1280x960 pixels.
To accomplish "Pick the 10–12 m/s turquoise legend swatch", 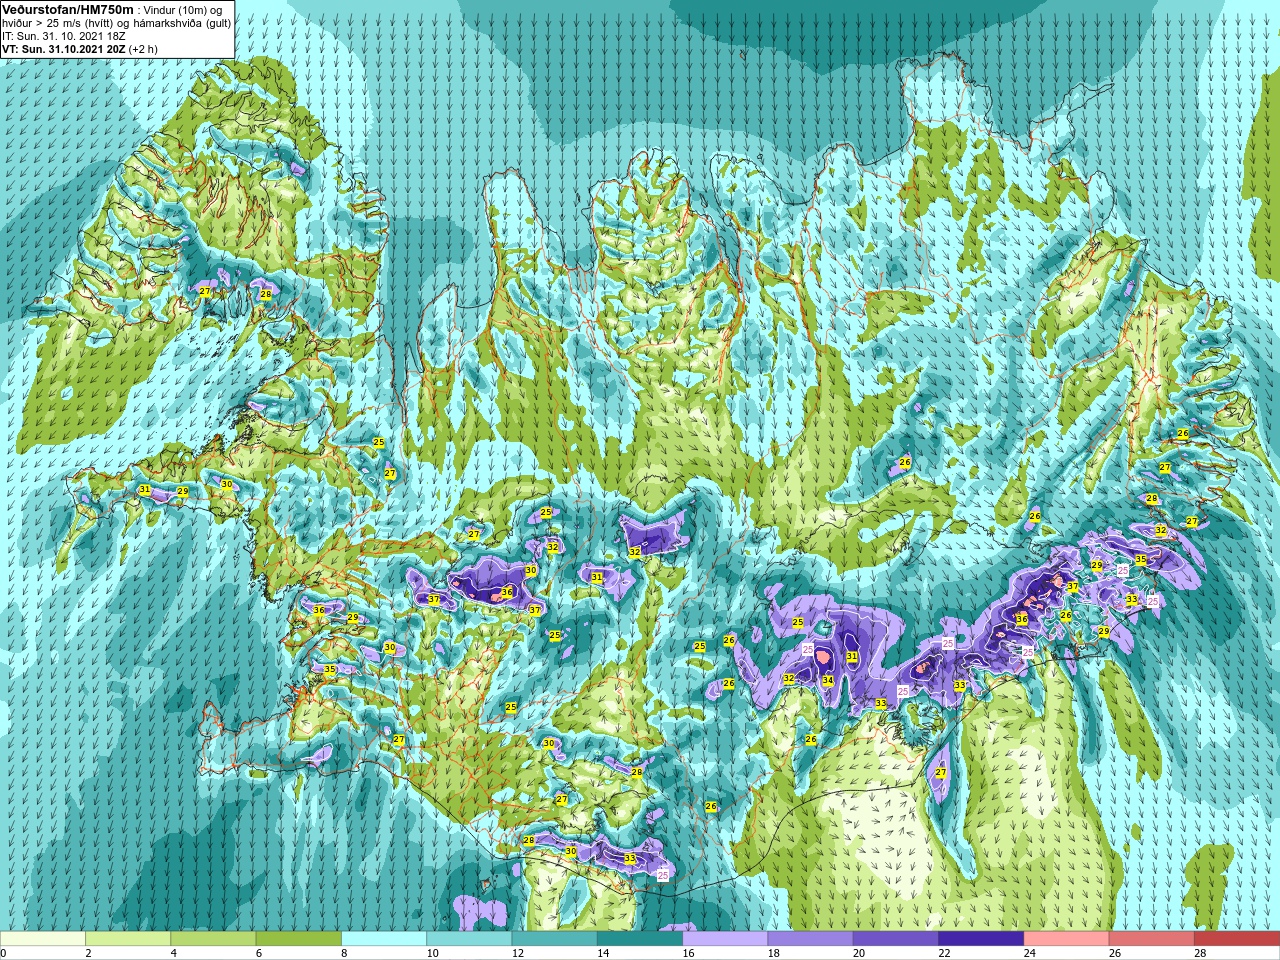I will click(469, 939).
